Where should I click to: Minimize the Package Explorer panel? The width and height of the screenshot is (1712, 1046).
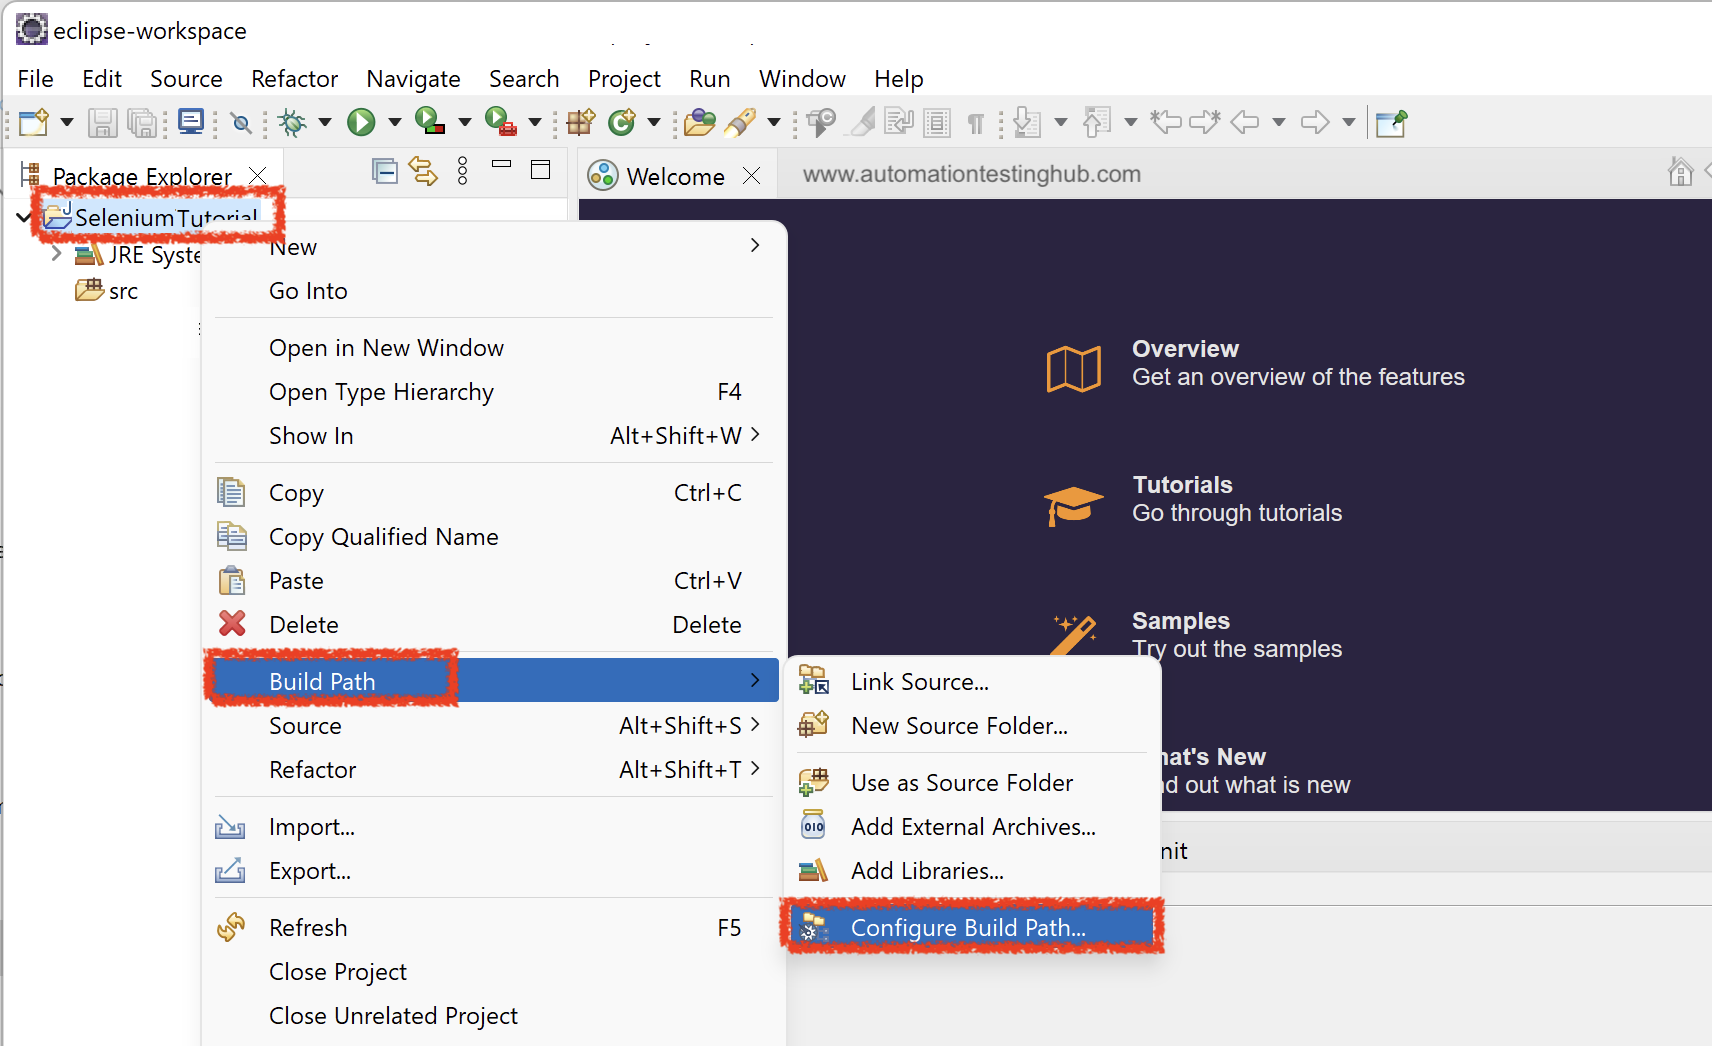tap(502, 164)
